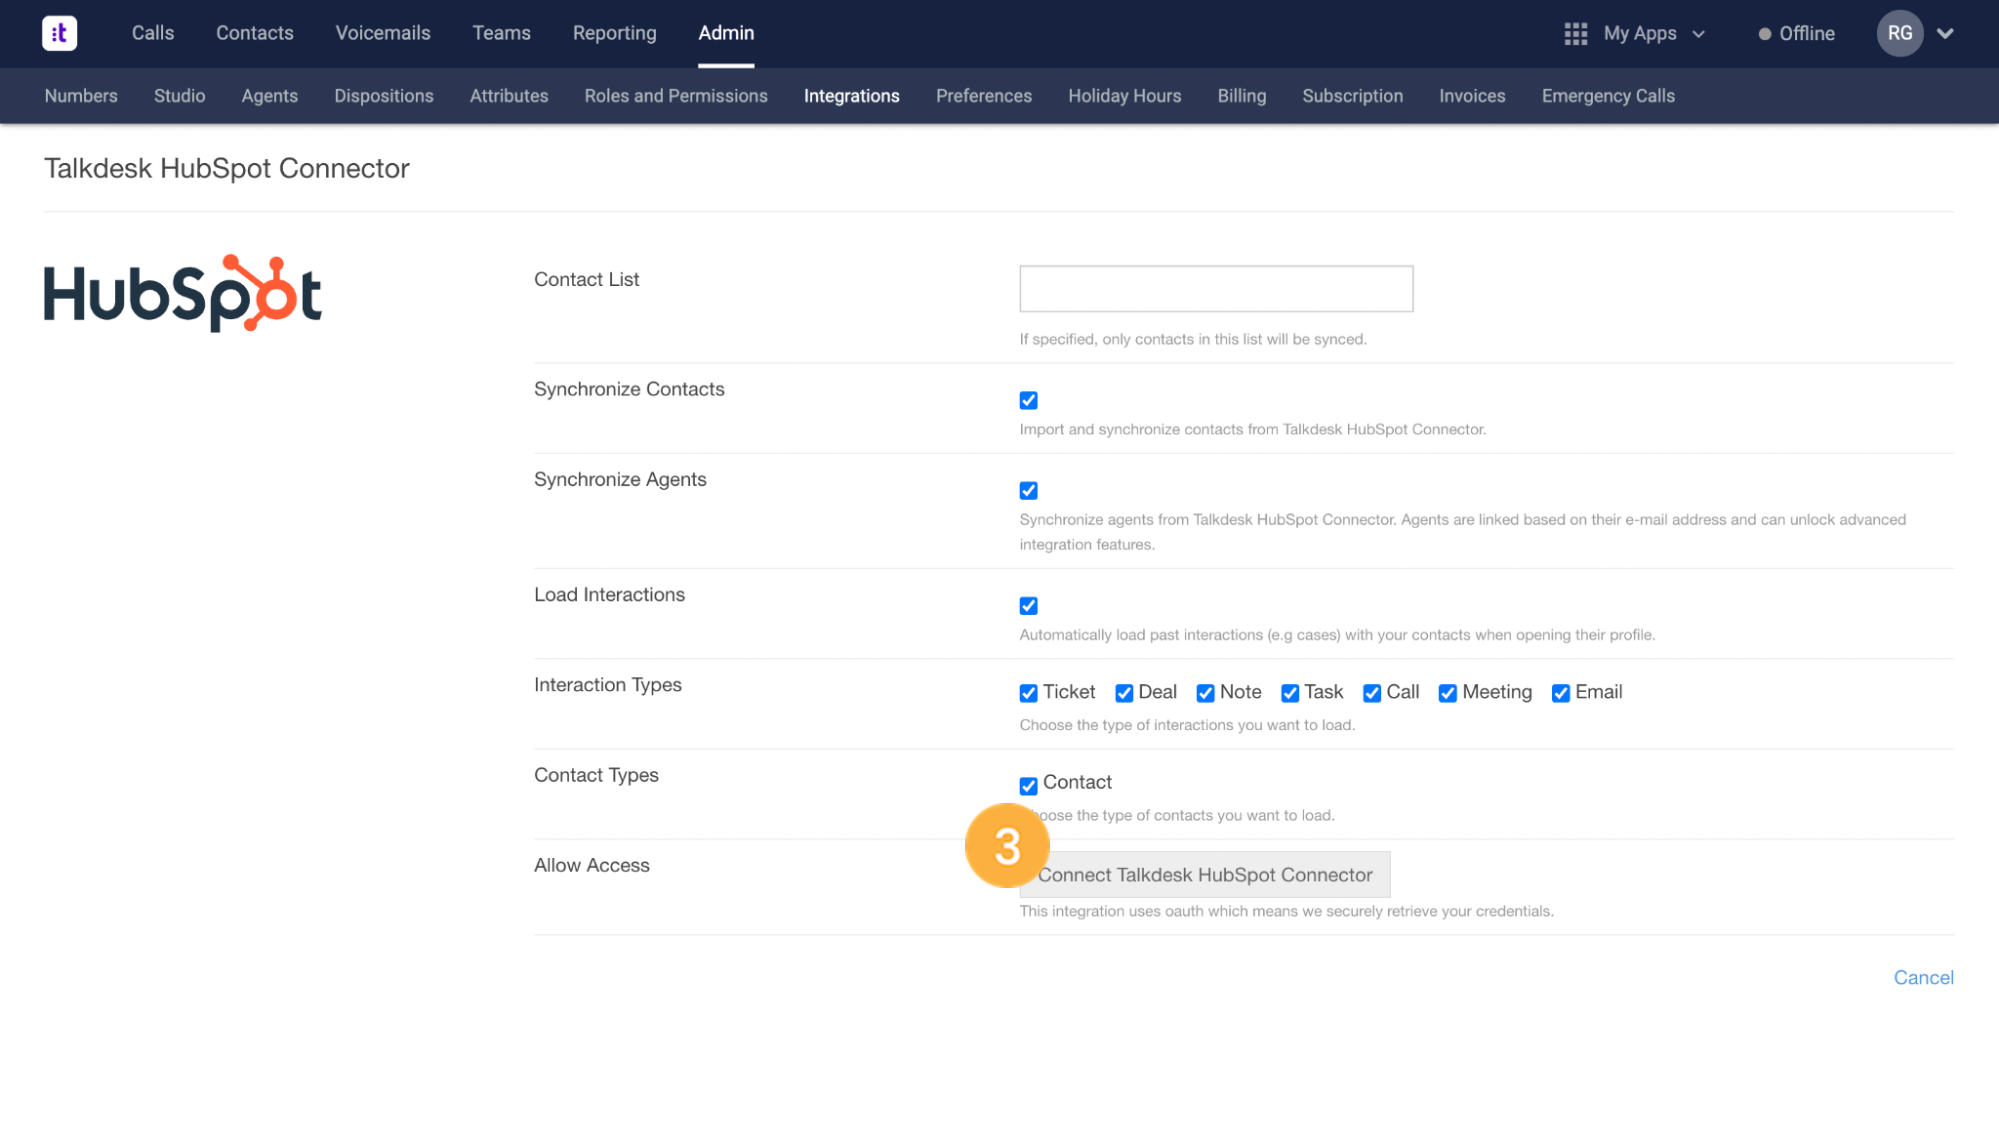Select Integrations in the submenu
Image resolution: width=1999 pixels, height=1138 pixels.
pos(852,96)
